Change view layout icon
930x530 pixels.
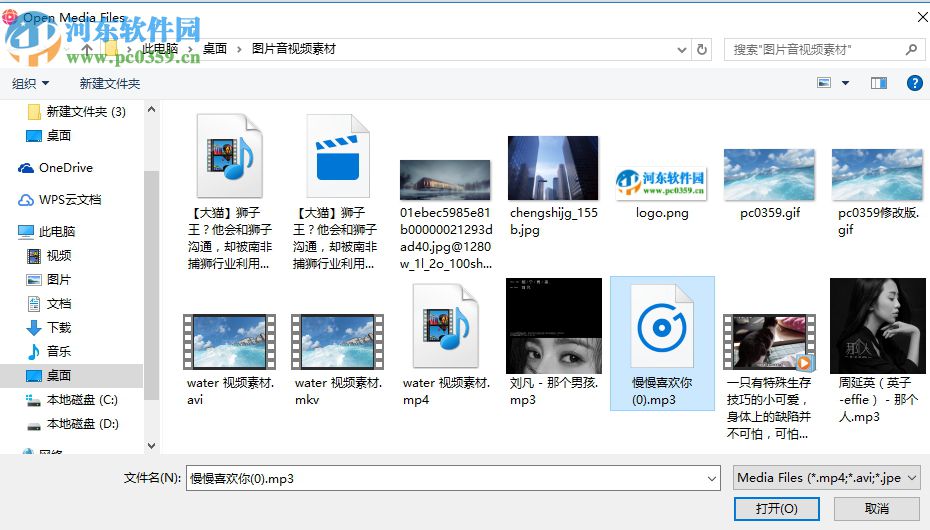(x=824, y=83)
